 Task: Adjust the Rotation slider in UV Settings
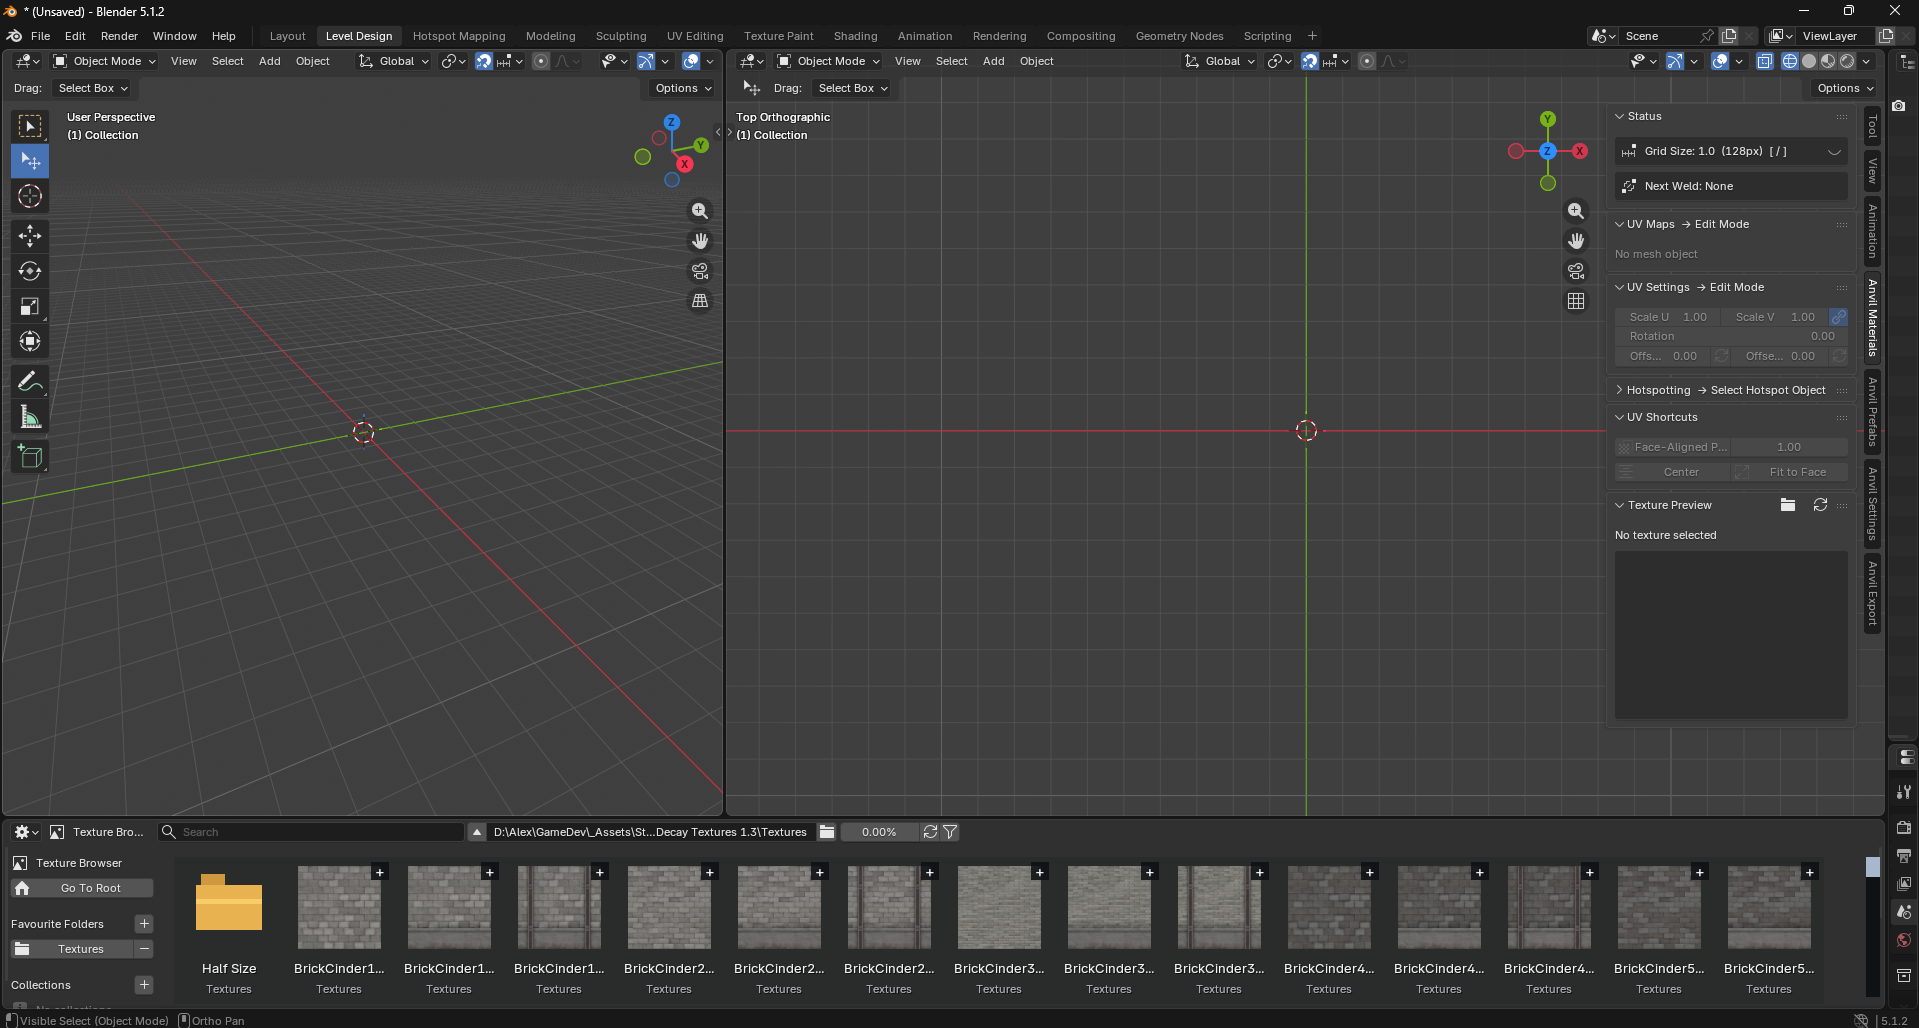click(1731, 336)
